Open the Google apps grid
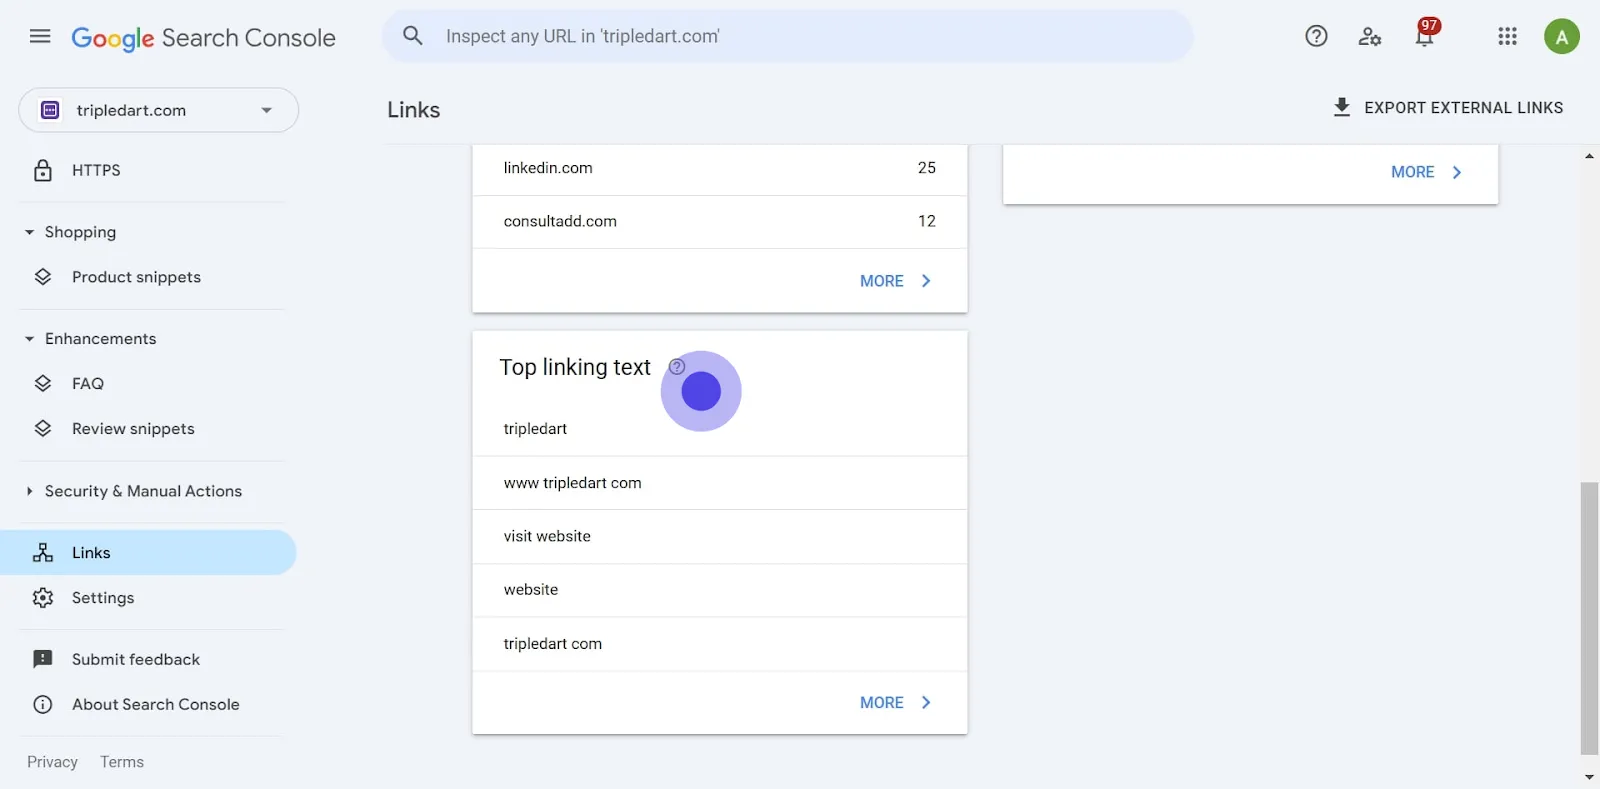 point(1507,37)
